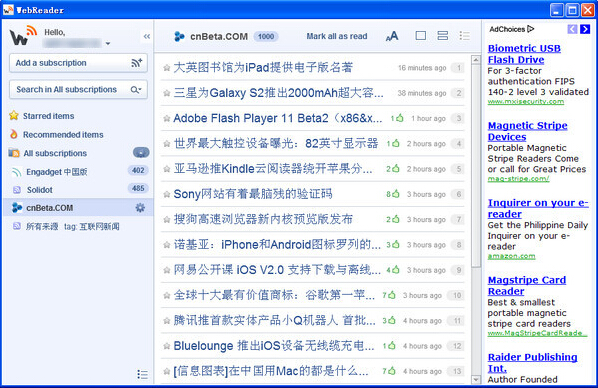Open search options magnifier dropdown

136,90
